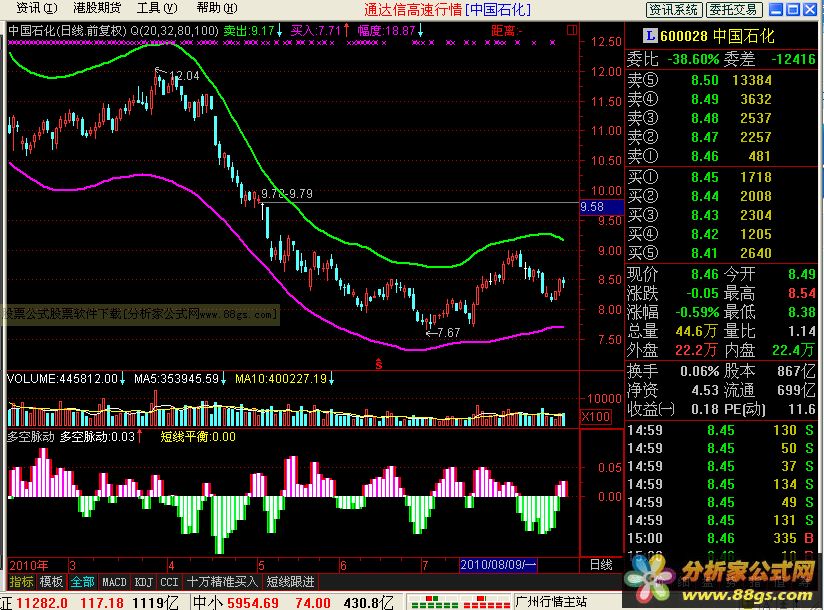The width and height of the screenshot is (824, 610).
Task: Click the green and red signal indicator
Action: (x=459, y=602)
